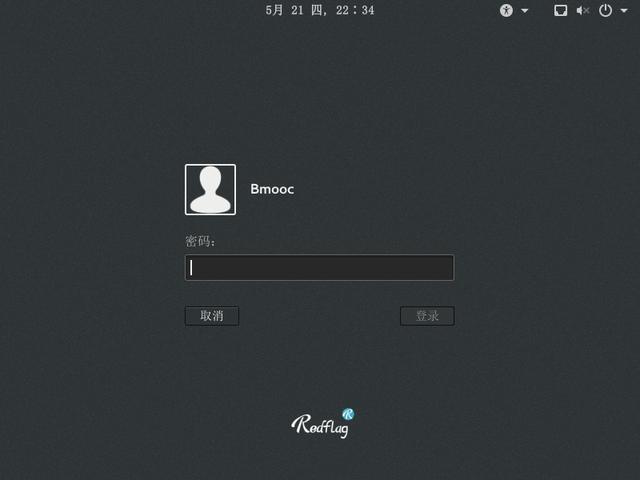
Task: Expand the arrow next to power icon
Action: pos(624,10)
